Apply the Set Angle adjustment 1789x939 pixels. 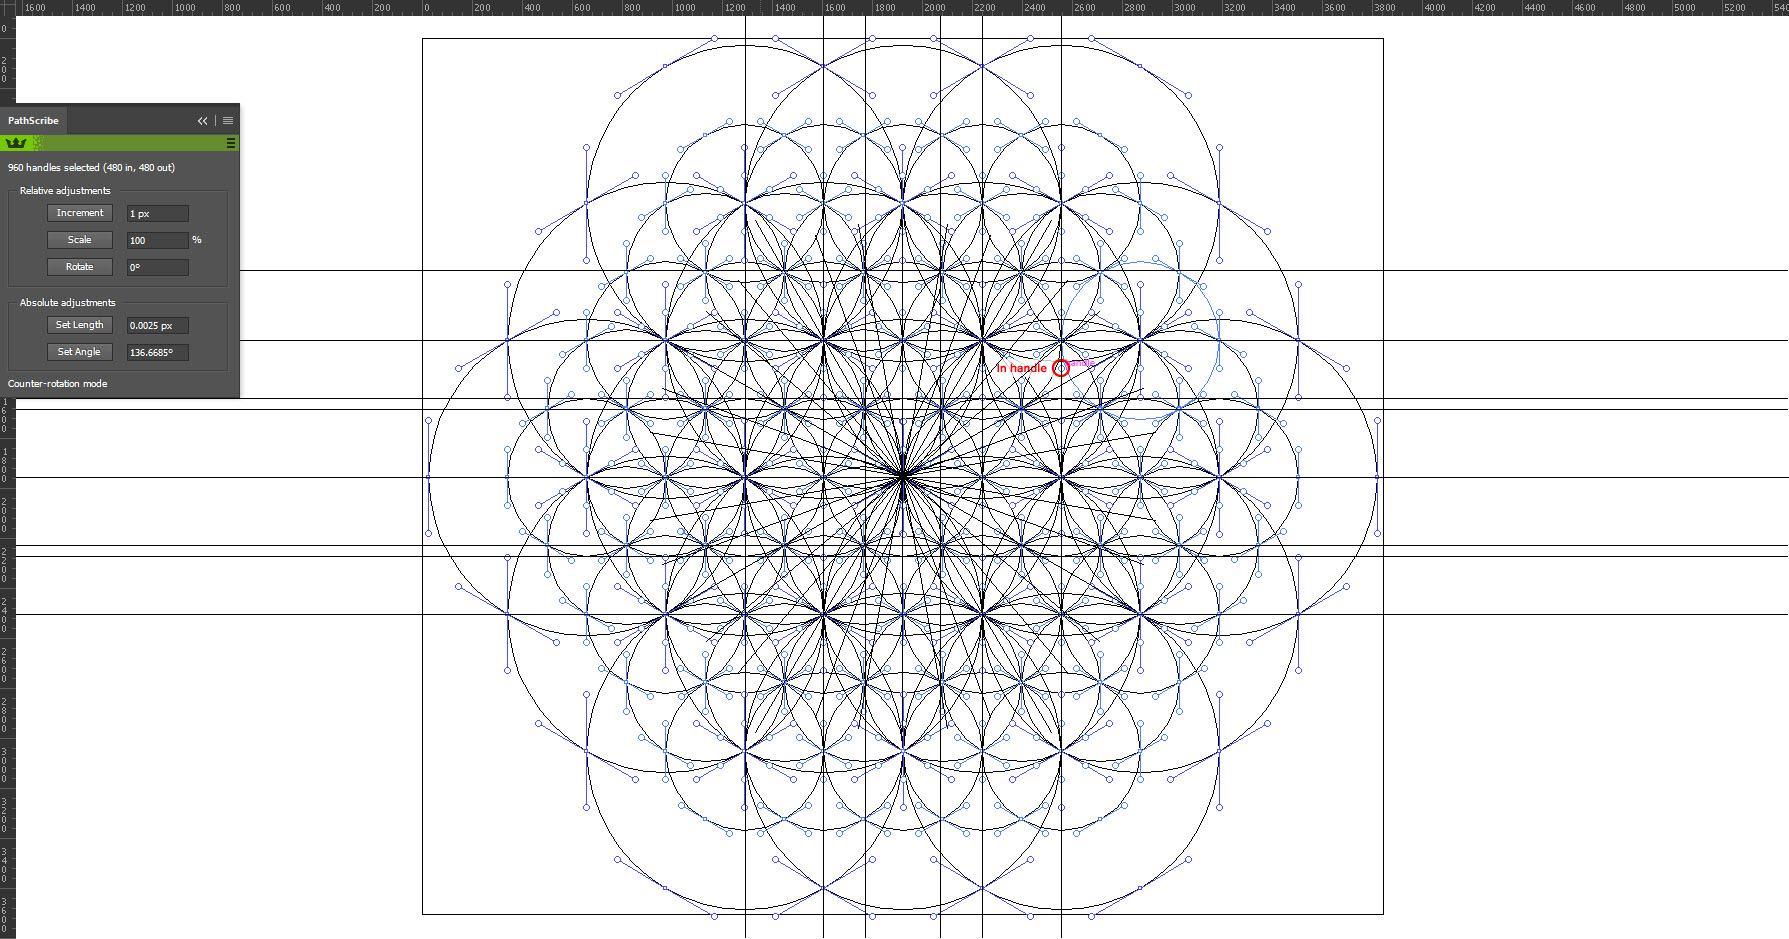point(79,351)
